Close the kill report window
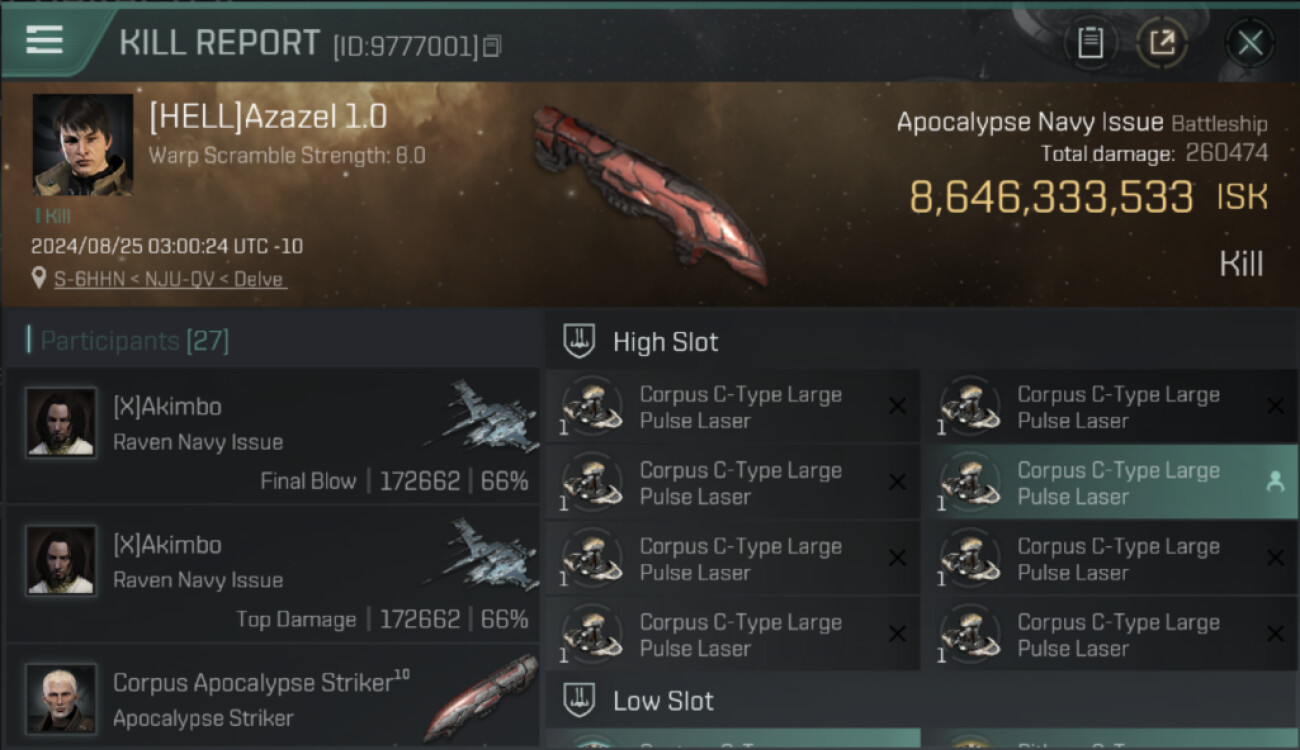The height and width of the screenshot is (750, 1300). click(1249, 43)
